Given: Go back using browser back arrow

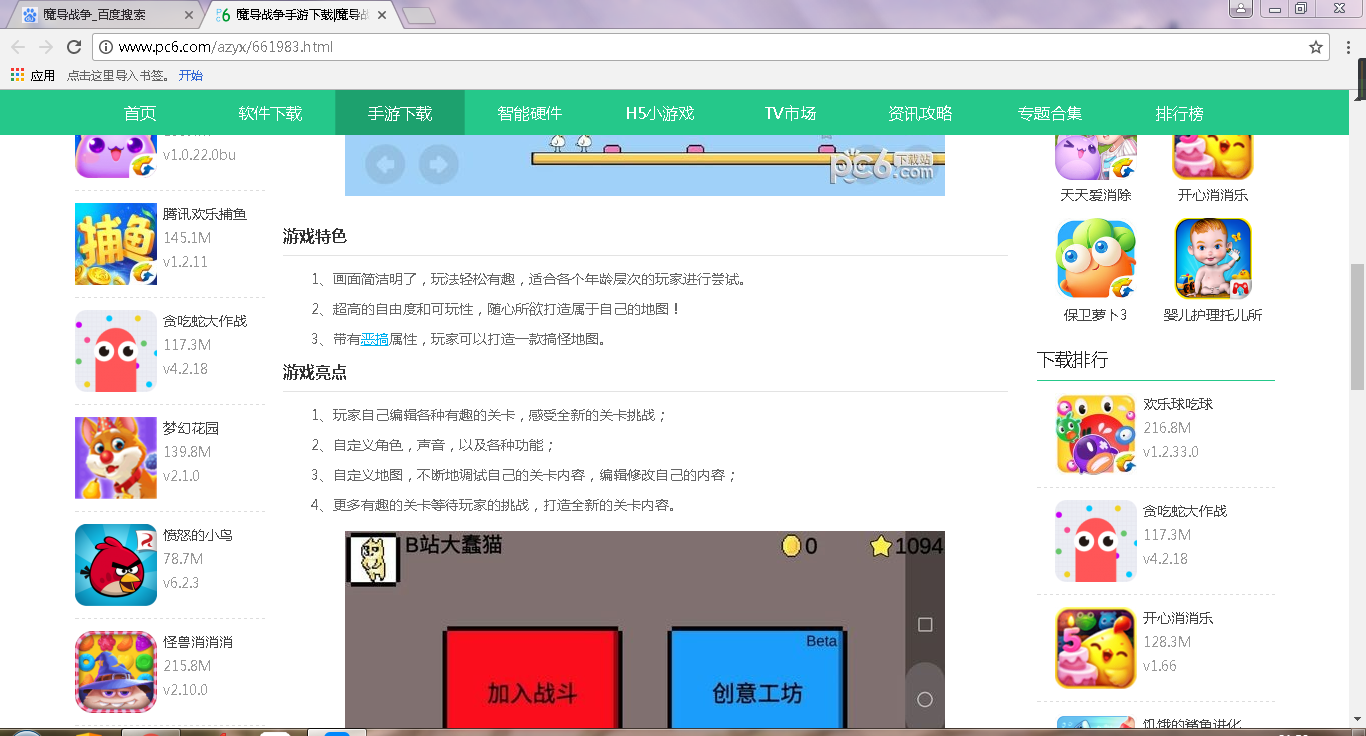Looking at the screenshot, I should pyautogui.click(x=18, y=47).
